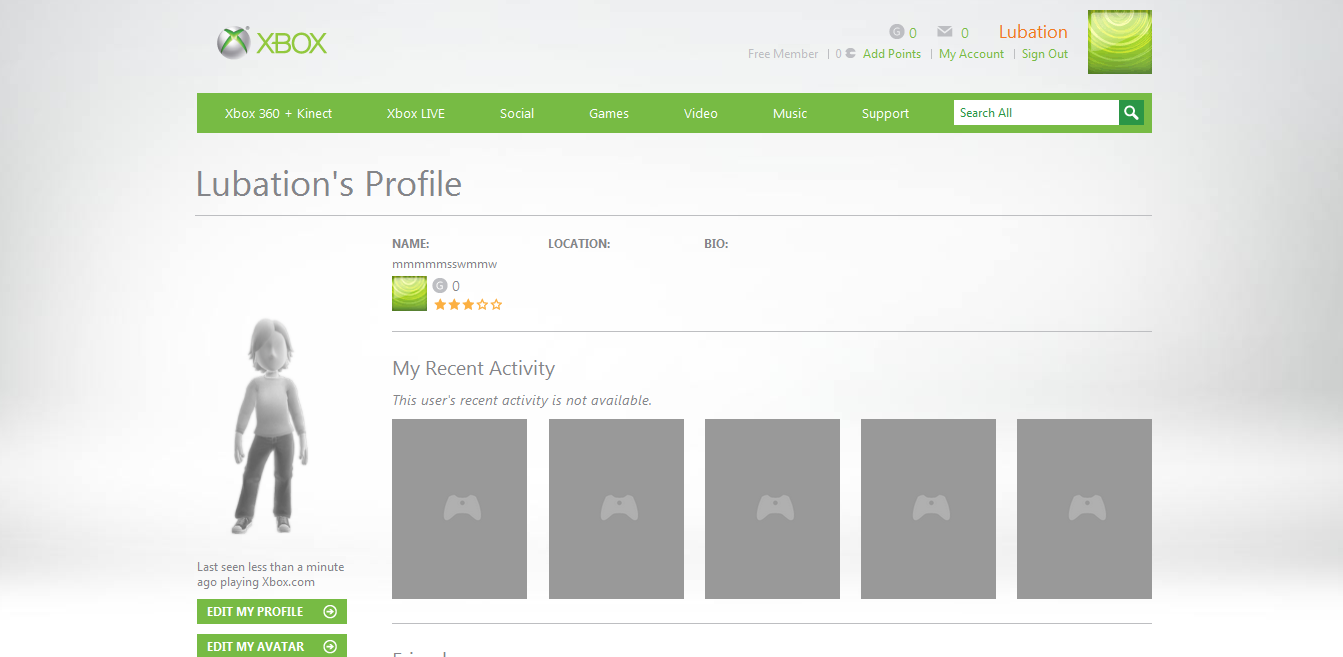Select the fifth recent activity game tile

[1084, 509]
